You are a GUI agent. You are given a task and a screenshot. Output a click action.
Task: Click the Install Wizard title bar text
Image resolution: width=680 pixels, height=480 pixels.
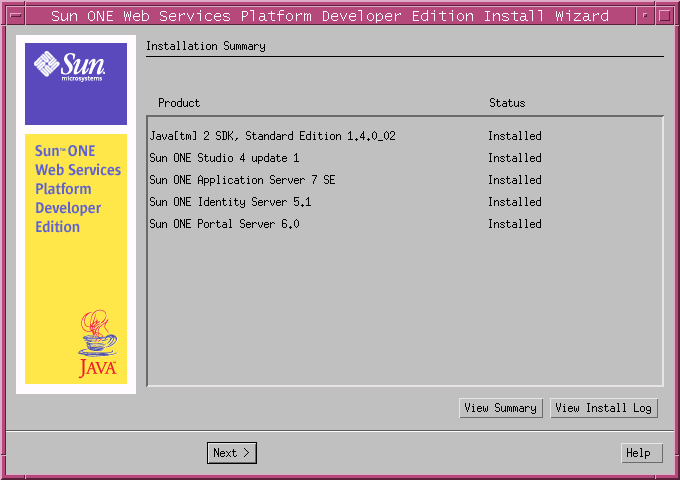(330, 16)
